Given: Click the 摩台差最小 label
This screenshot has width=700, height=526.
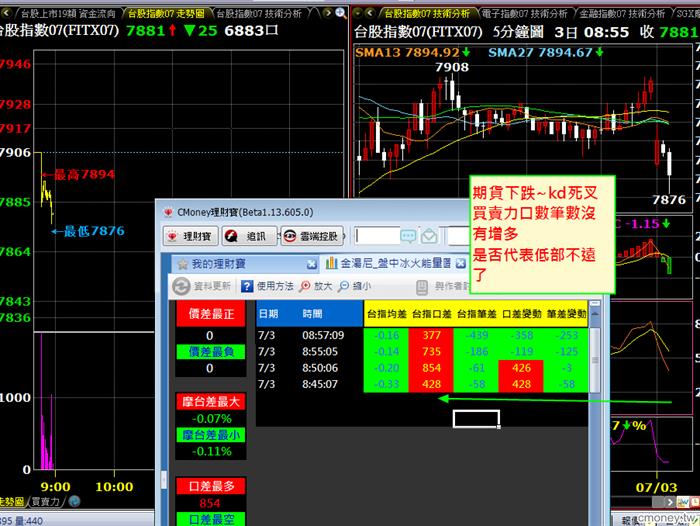Looking at the screenshot, I should pos(211,435).
